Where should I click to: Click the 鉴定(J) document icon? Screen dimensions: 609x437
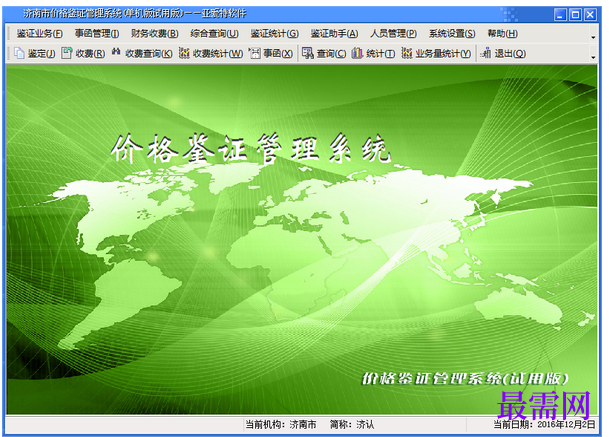pyautogui.click(x=19, y=53)
